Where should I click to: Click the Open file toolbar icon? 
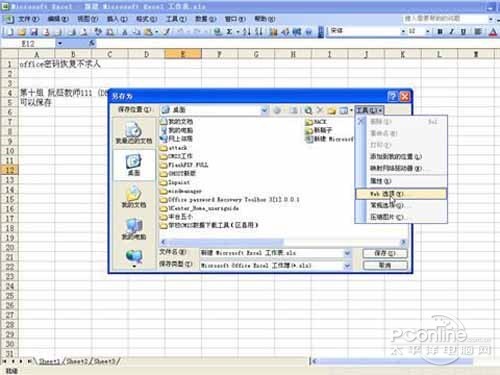(x=22, y=32)
